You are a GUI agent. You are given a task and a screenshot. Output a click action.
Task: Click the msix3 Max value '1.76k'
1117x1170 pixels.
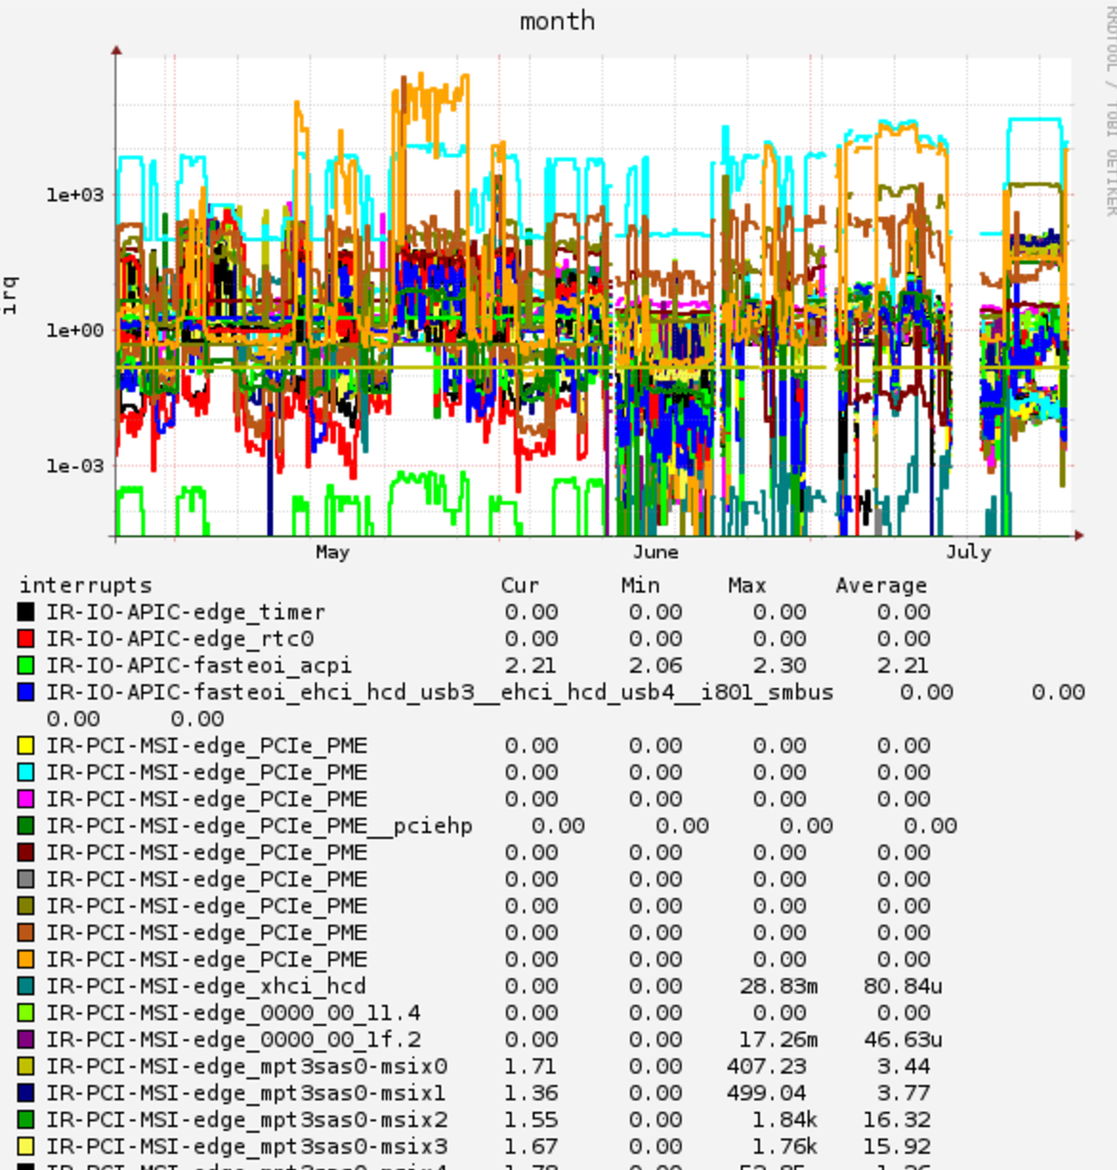785,1146
